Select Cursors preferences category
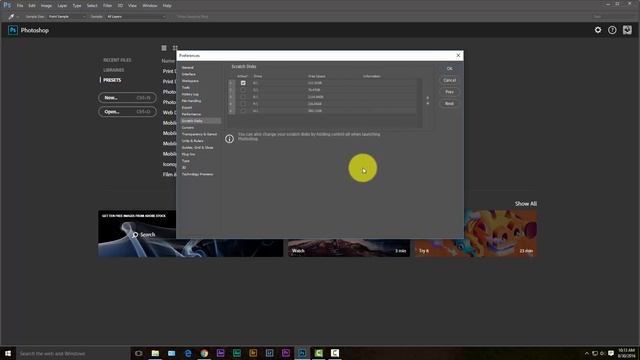 point(188,128)
